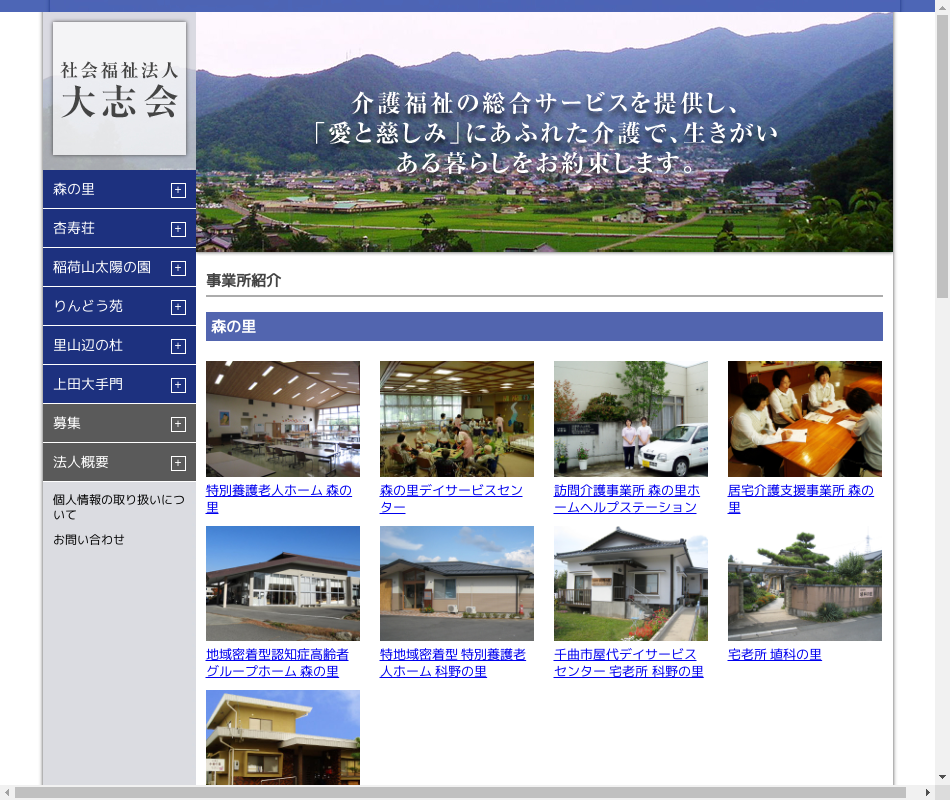The height and width of the screenshot is (800, 950).
Task: Click the 社会福祉法人 大志会 logo
Action: (119, 89)
